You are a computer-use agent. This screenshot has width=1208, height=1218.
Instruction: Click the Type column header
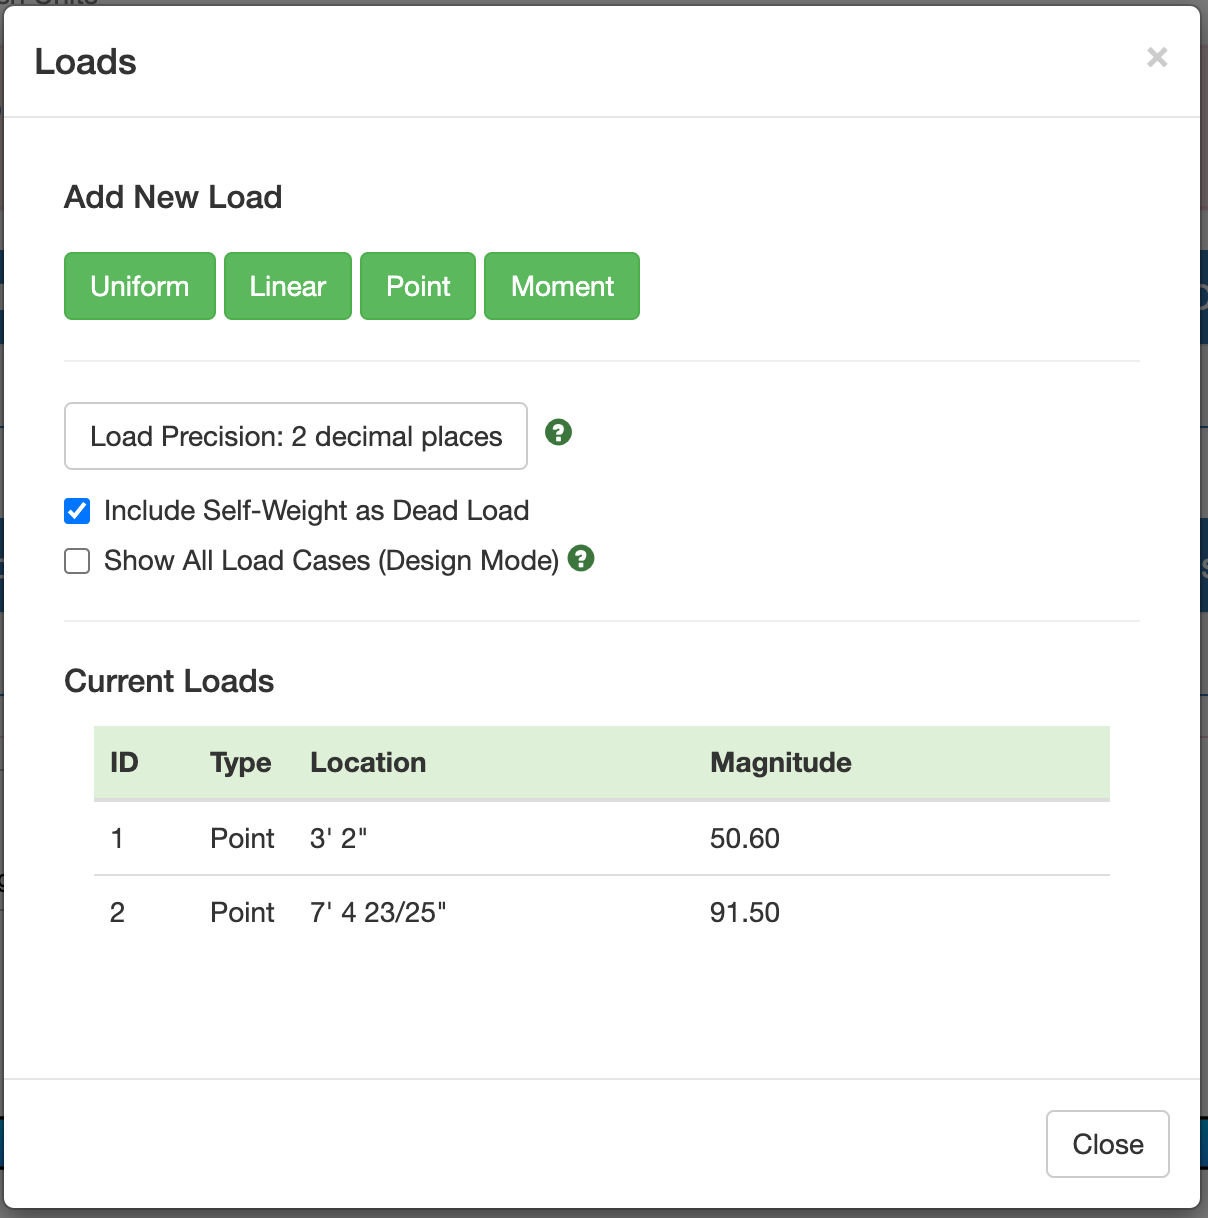point(241,762)
